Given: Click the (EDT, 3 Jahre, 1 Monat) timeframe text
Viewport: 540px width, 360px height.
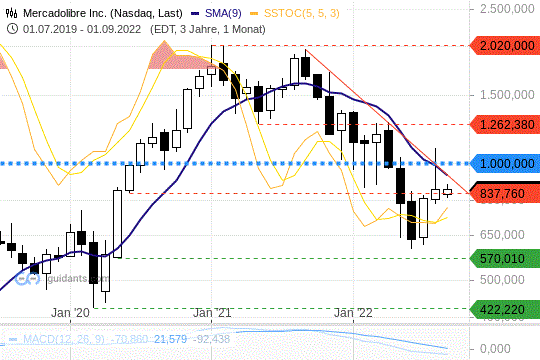Looking at the screenshot, I should pyautogui.click(x=208, y=29).
